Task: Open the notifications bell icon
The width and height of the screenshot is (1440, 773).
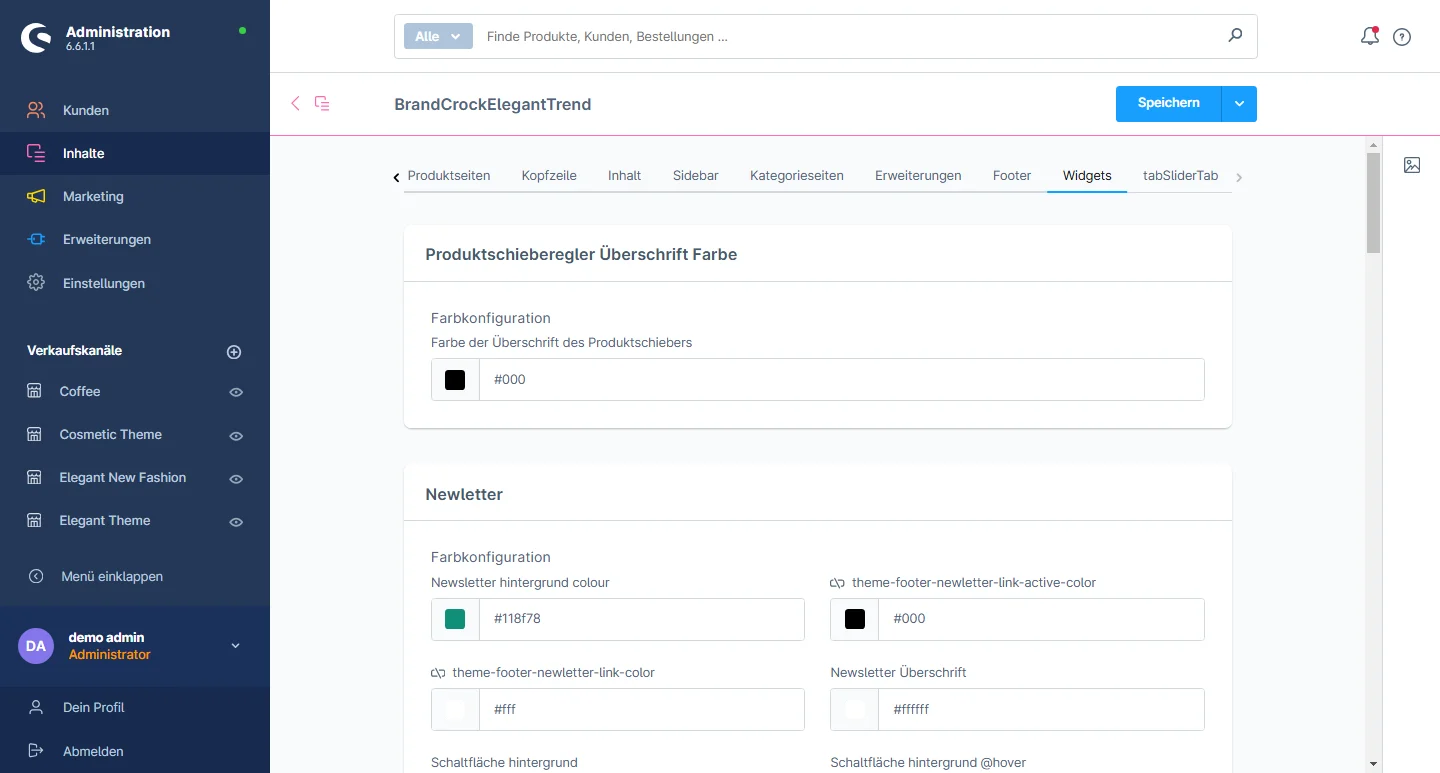Action: [1369, 37]
